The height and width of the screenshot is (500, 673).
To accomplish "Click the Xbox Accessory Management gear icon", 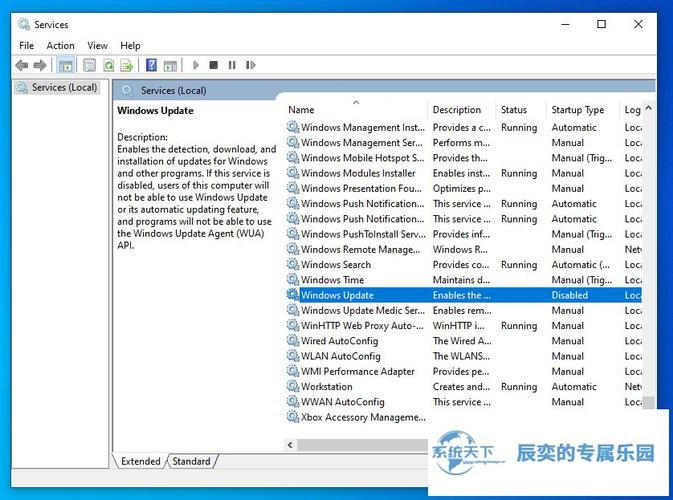I will pyautogui.click(x=293, y=417).
